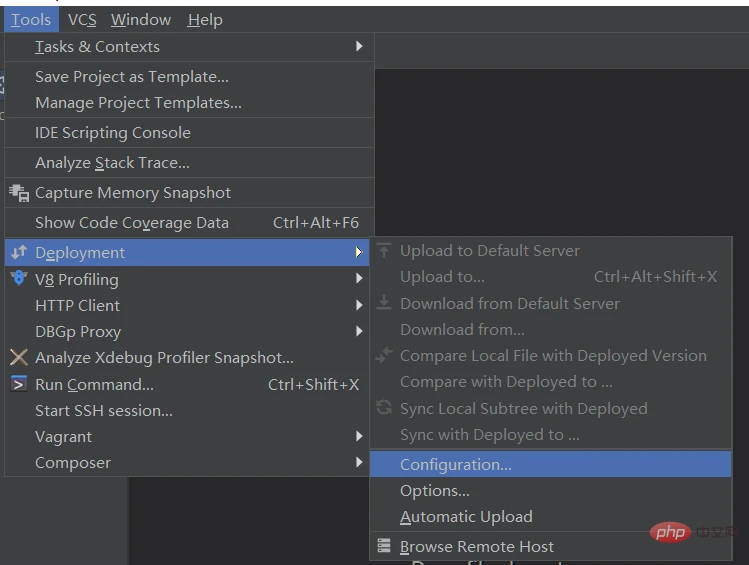The width and height of the screenshot is (749, 565).
Task: Expand the Vagrant submenu arrow
Action: click(359, 437)
